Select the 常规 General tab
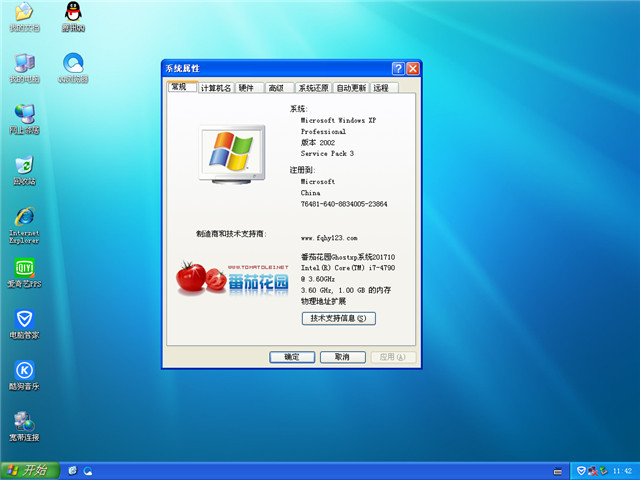640x480 pixels. coord(182,87)
